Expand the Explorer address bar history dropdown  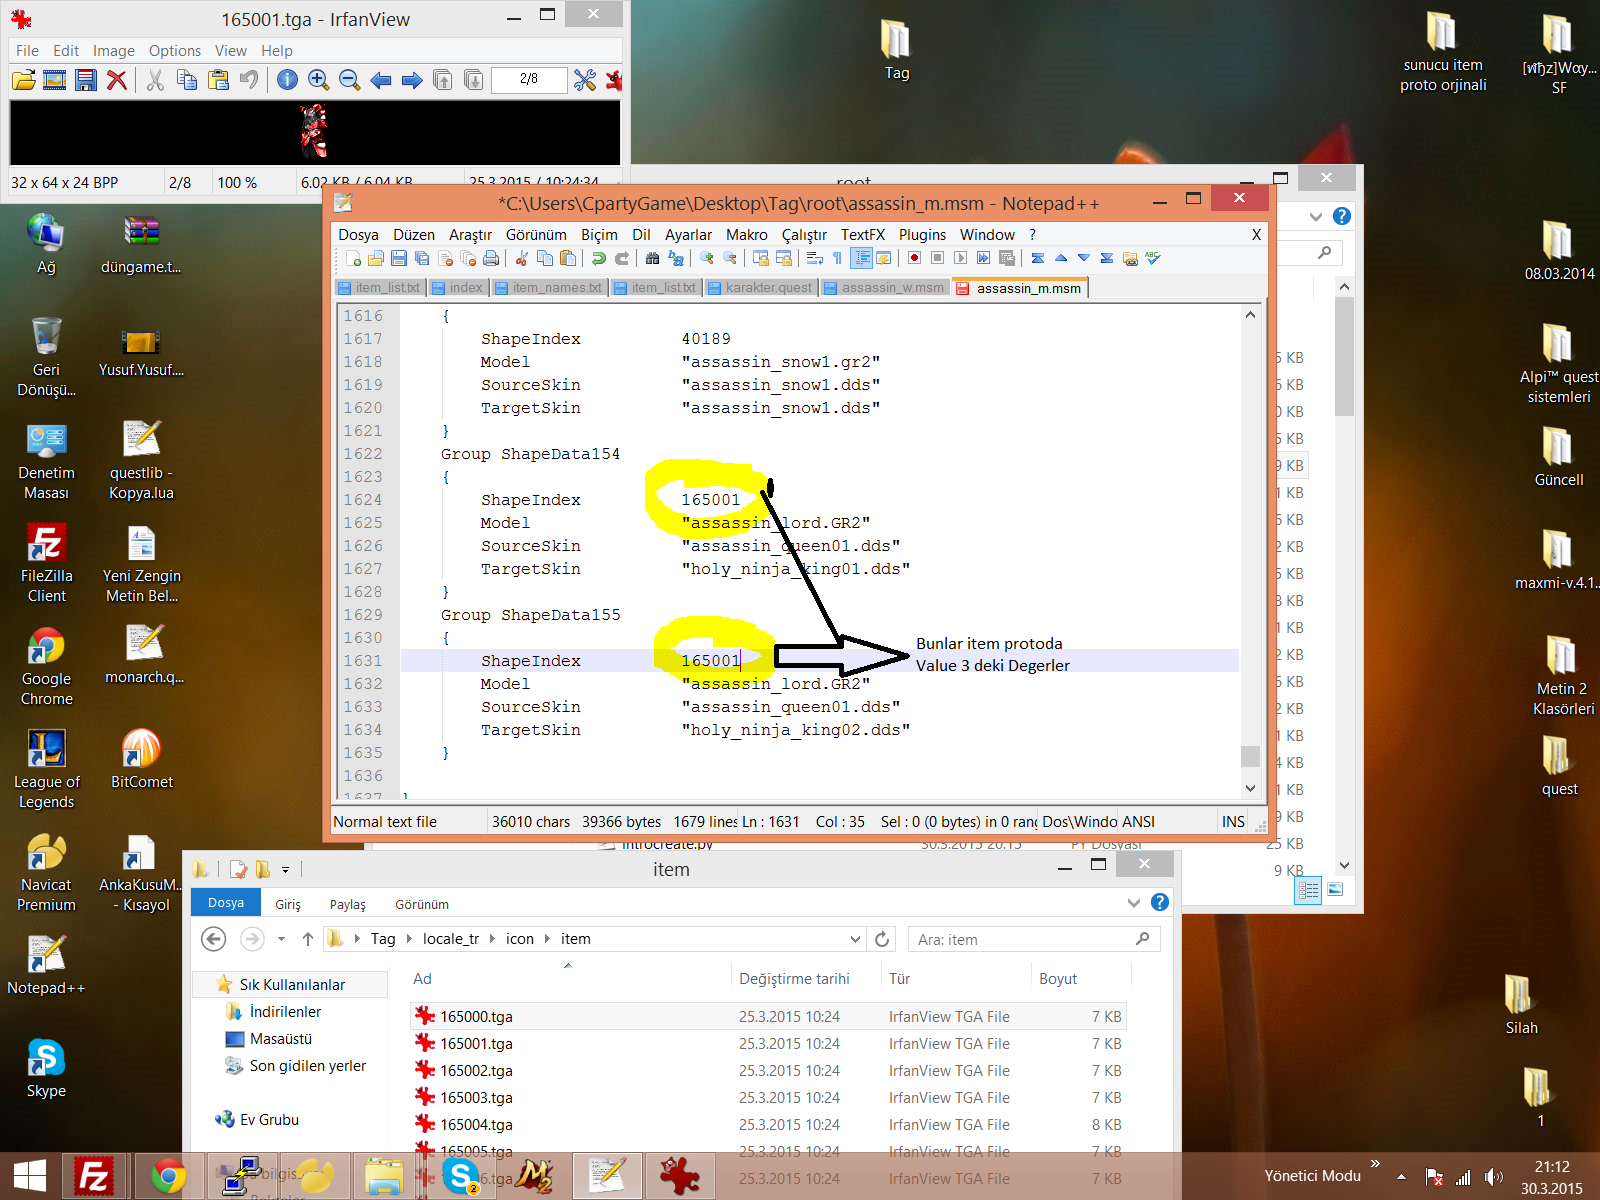(855, 939)
